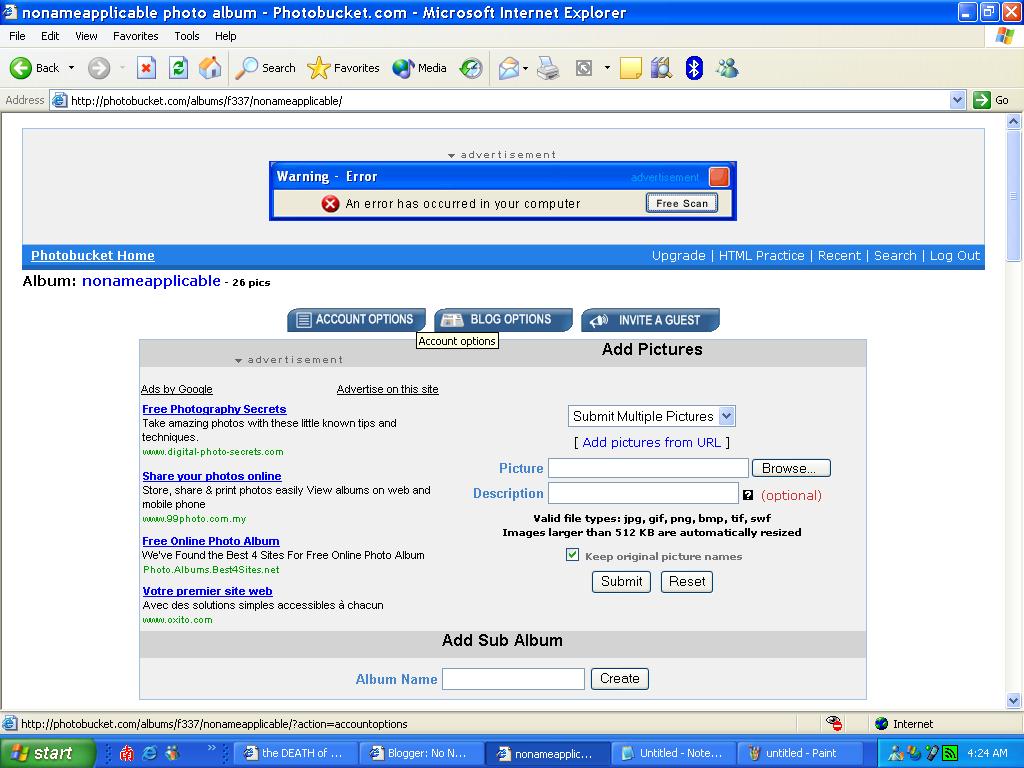This screenshot has width=1024, height=768.
Task: Open the Photobucket Home link
Action: [93, 255]
